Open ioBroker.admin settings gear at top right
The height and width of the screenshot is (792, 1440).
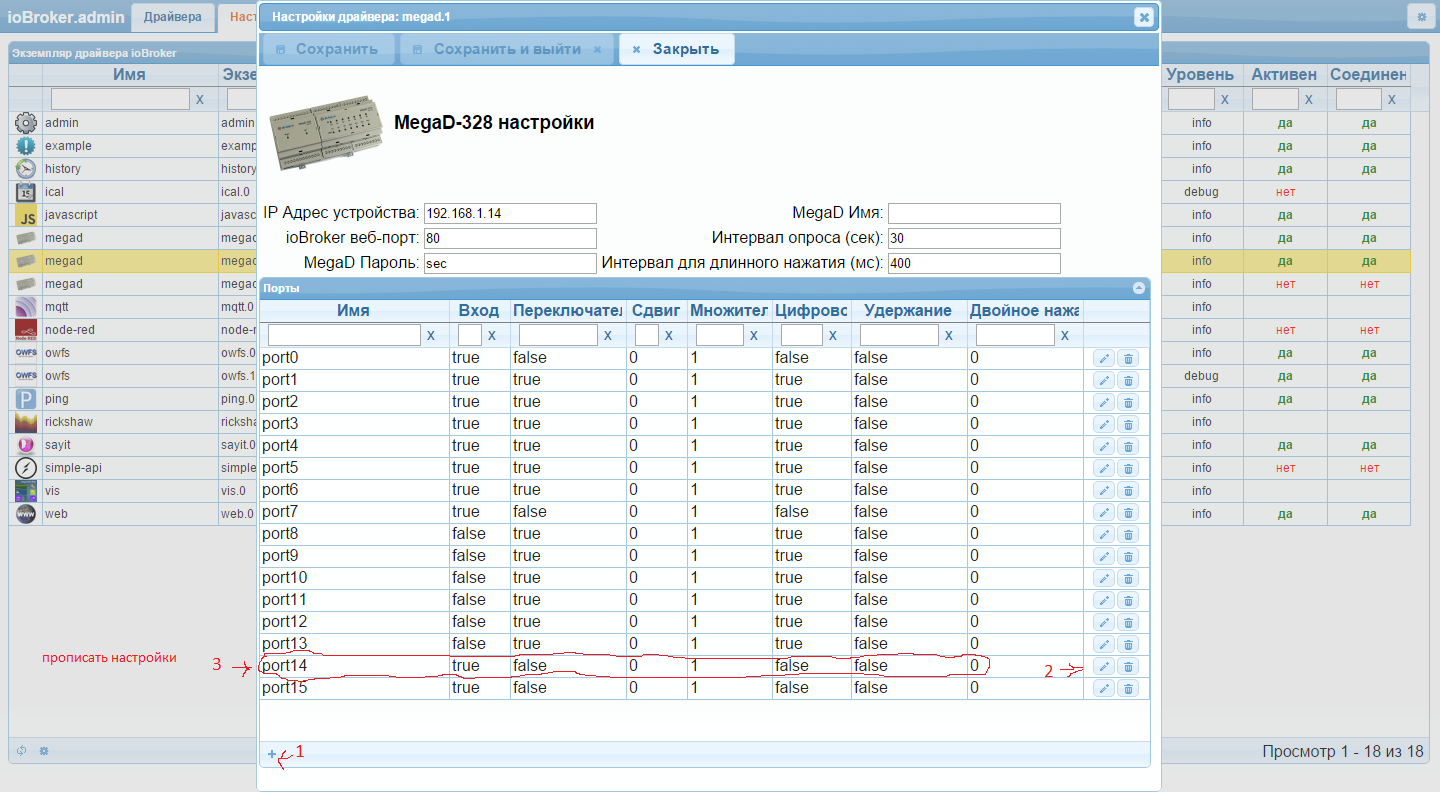click(x=1420, y=17)
